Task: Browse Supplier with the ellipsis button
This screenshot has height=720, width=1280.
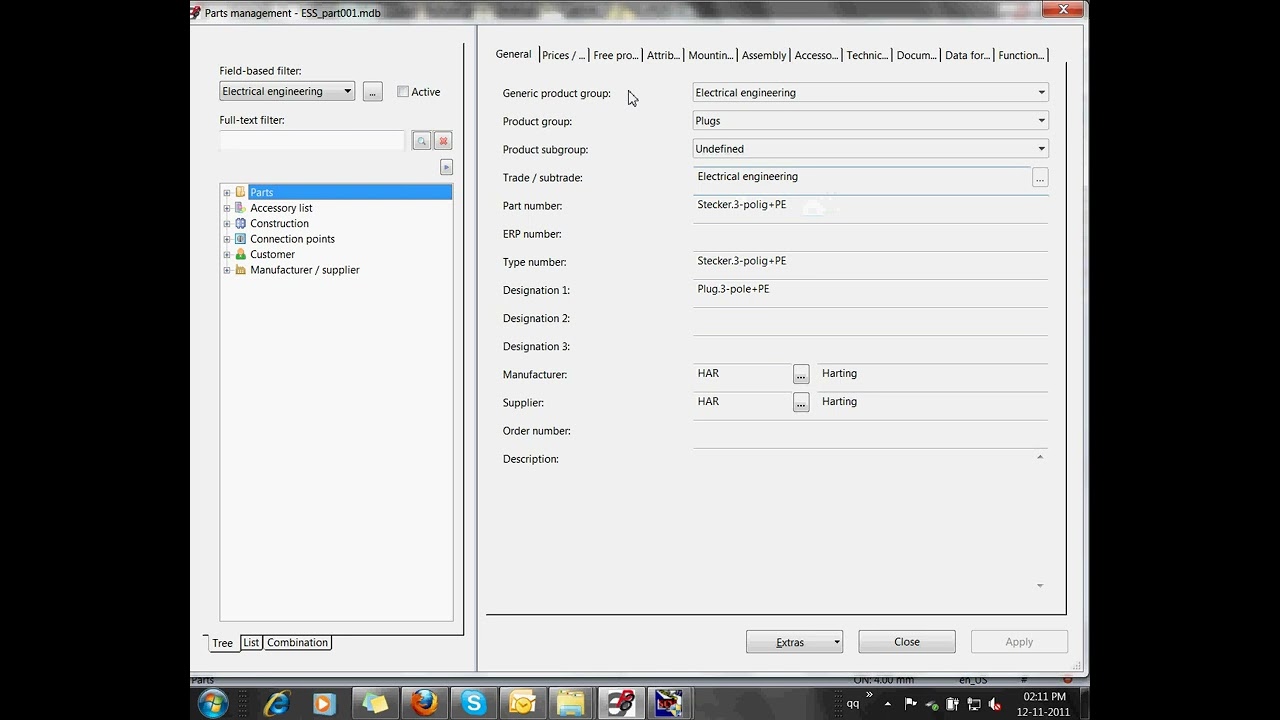Action: click(801, 402)
